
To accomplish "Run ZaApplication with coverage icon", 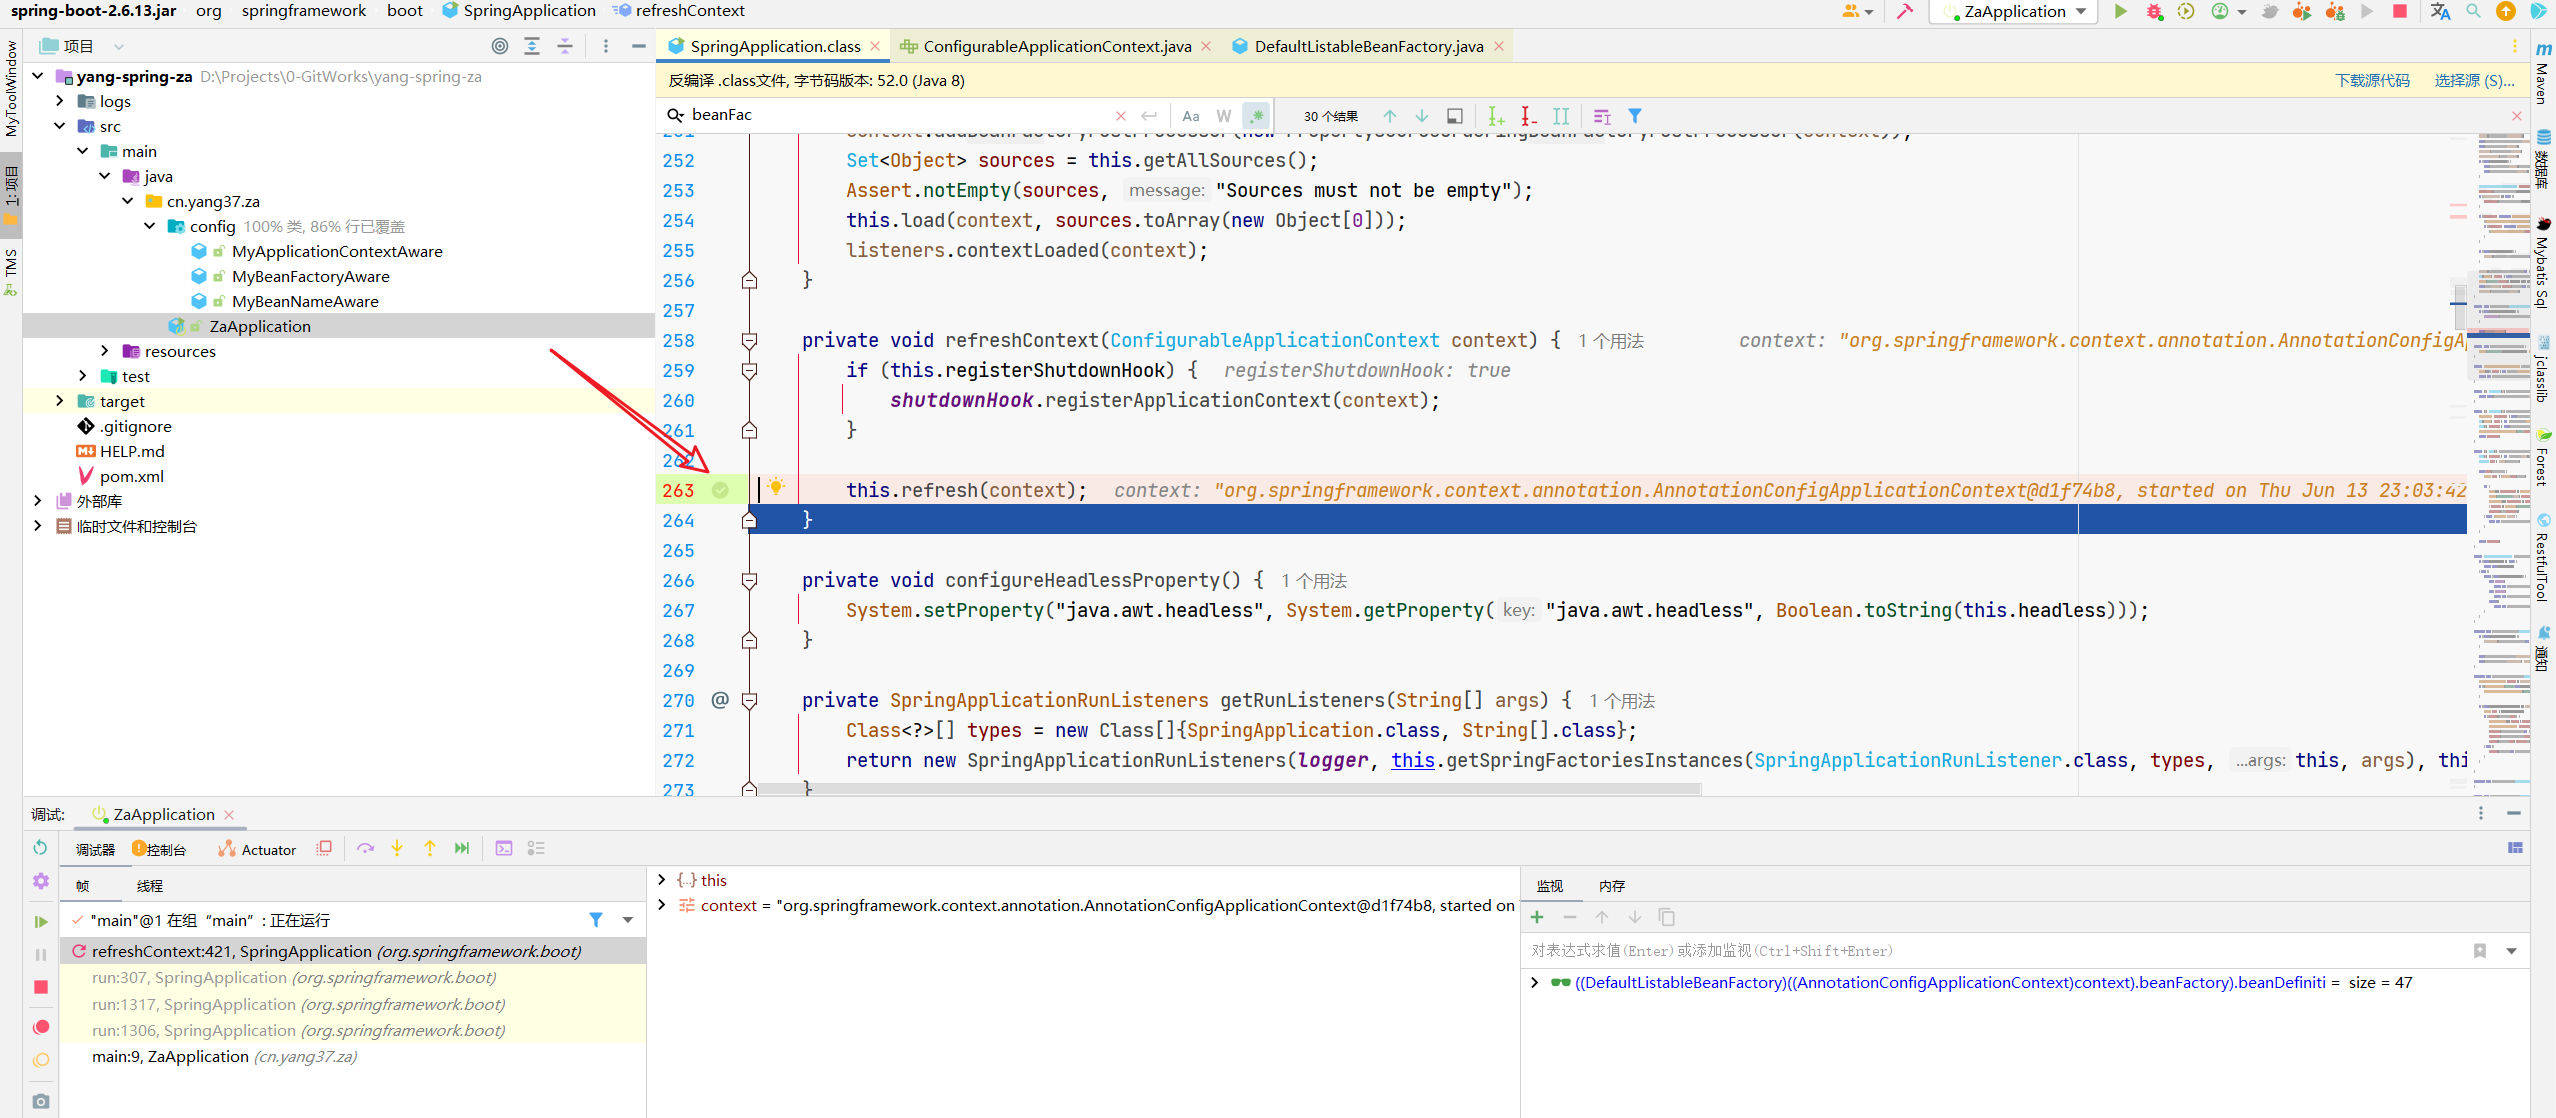I will [2186, 11].
